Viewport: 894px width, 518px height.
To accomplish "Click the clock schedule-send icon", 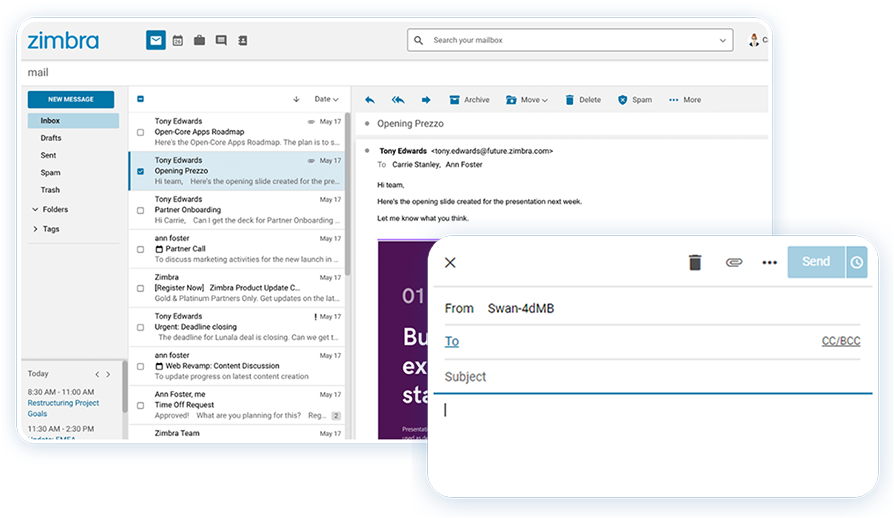I will tap(857, 262).
